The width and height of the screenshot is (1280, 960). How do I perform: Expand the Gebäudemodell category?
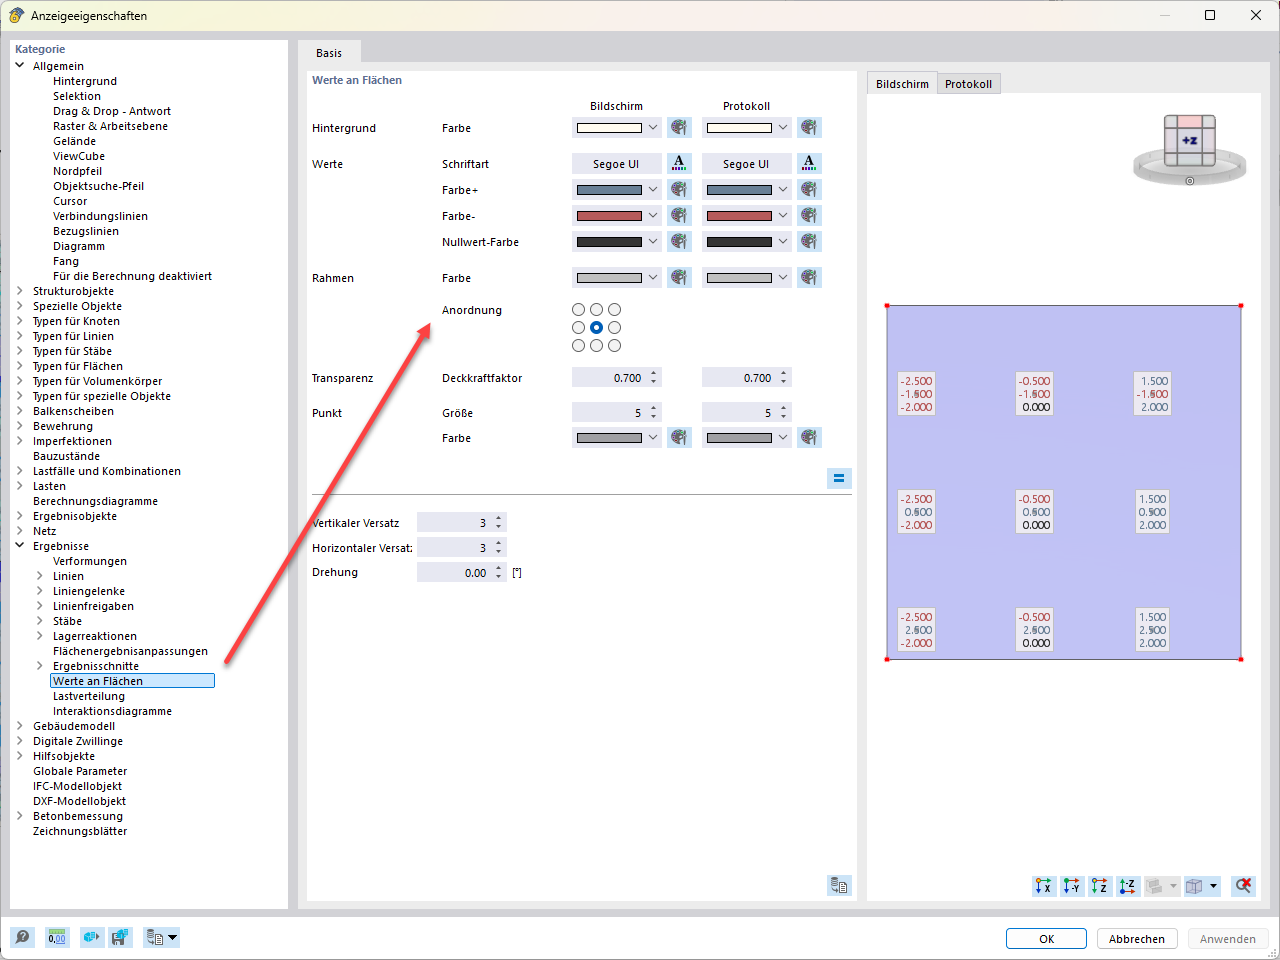tap(20, 726)
